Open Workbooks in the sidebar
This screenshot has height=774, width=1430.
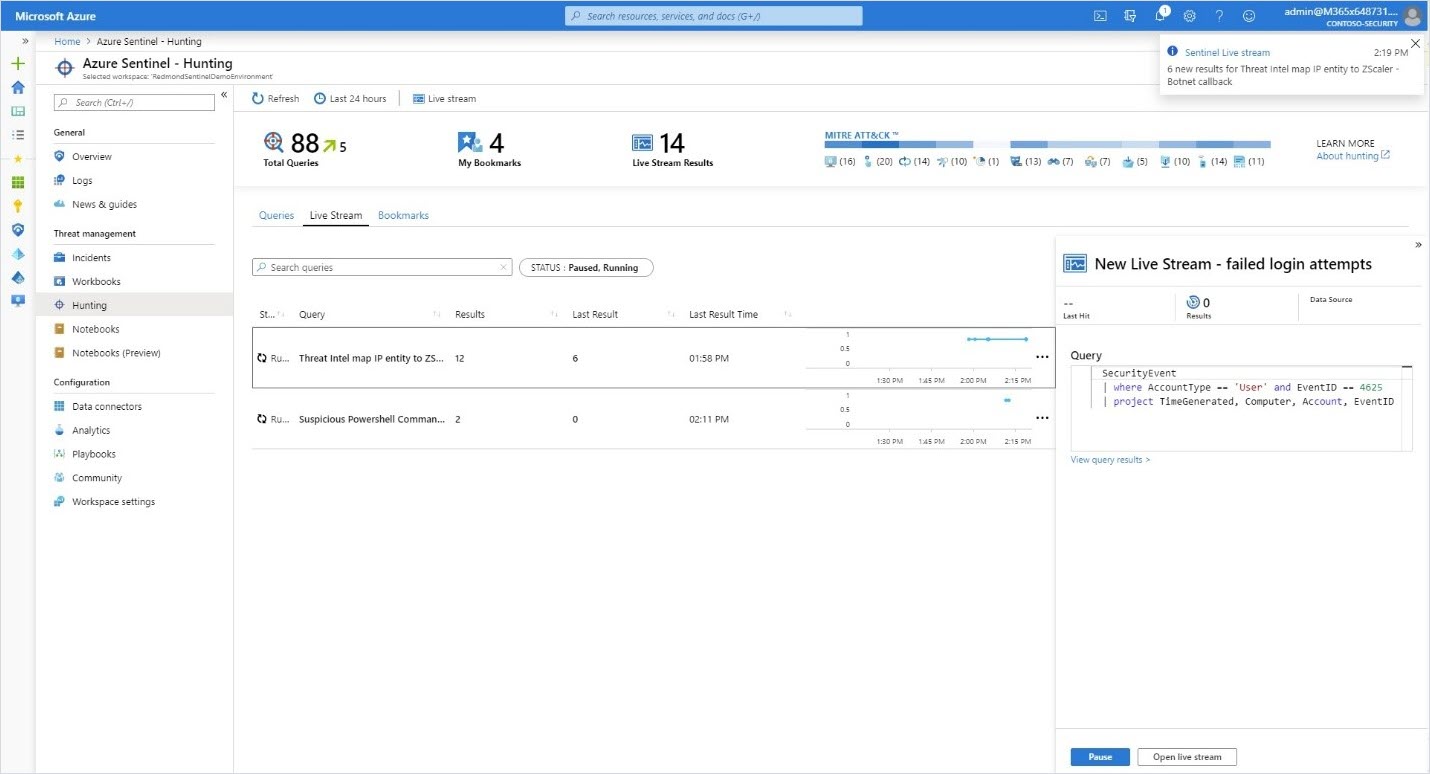pyautogui.click(x=95, y=281)
